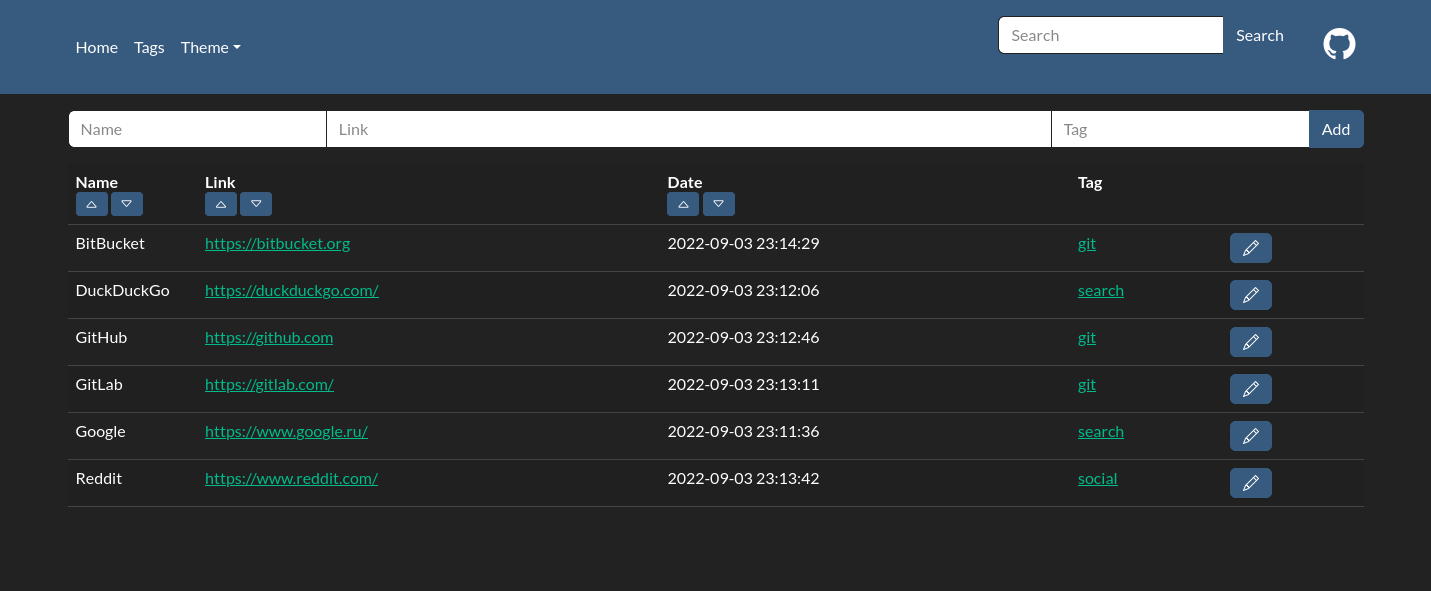Image resolution: width=1431 pixels, height=591 pixels.
Task: Open the https://github.com link
Action: click(x=269, y=337)
